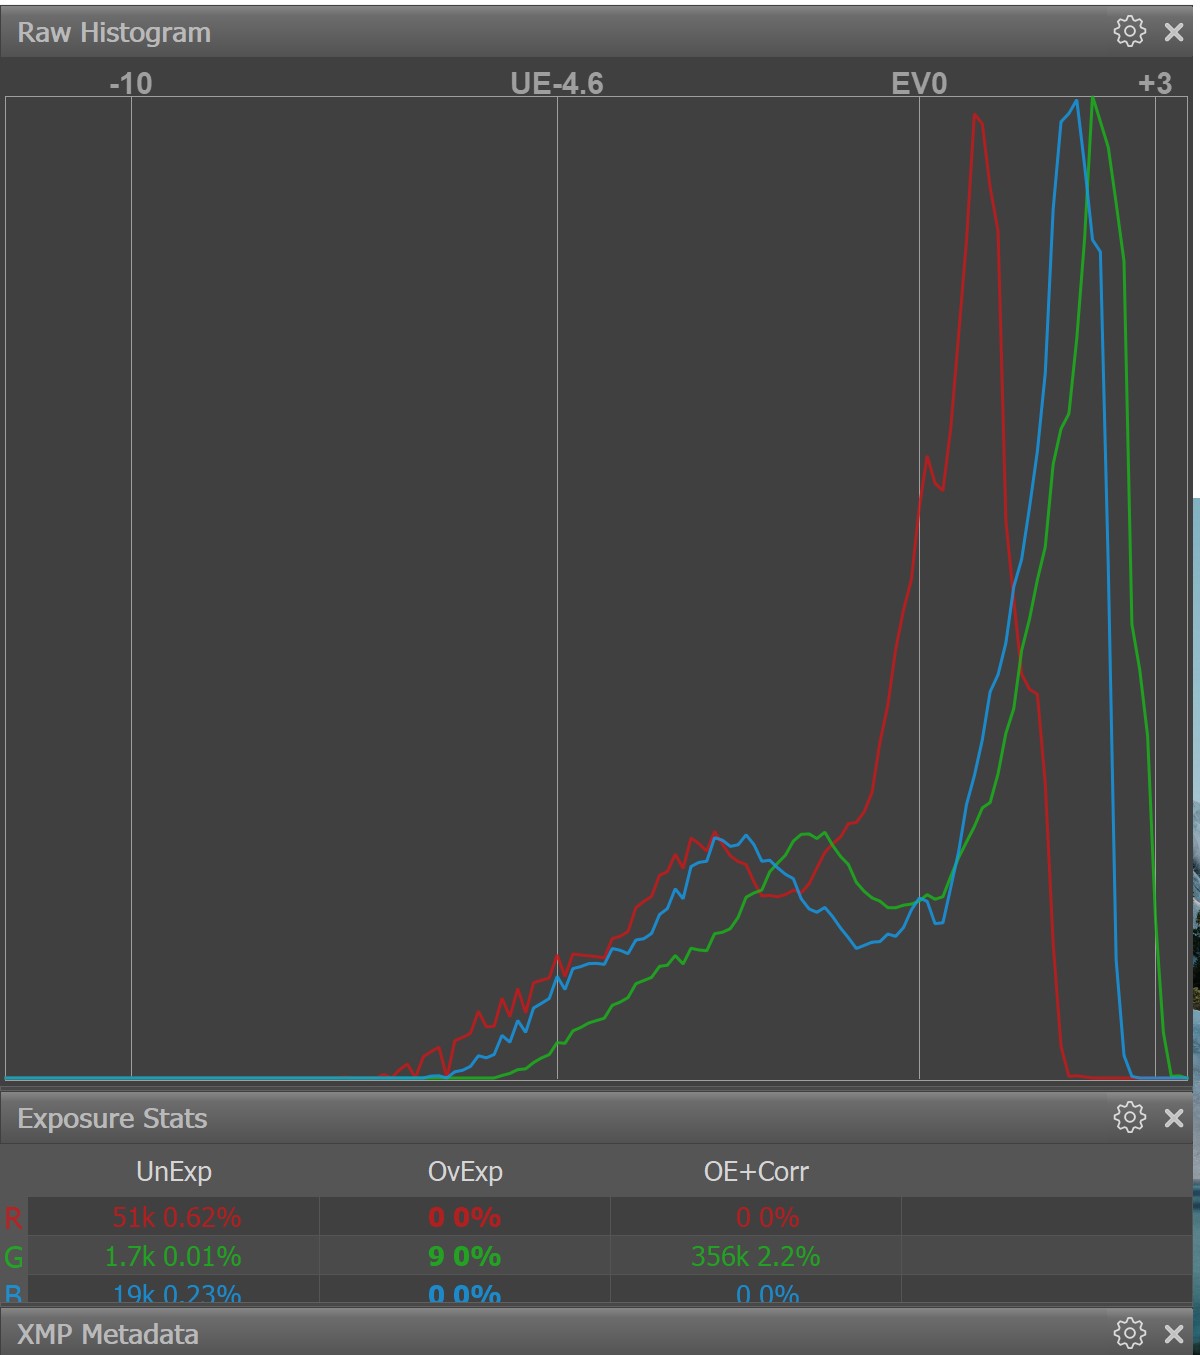The height and width of the screenshot is (1355, 1200).
Task: Select the OE+Corr column header
Action: tap(756, 1172)
